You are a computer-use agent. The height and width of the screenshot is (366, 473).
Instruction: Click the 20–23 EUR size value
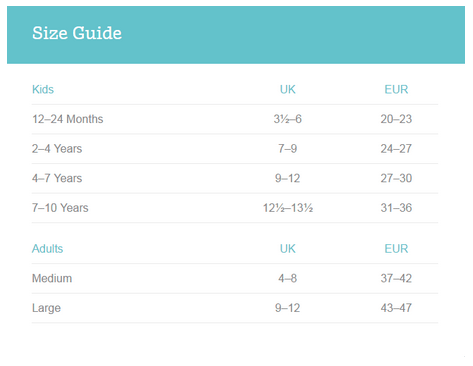[396, 119]
